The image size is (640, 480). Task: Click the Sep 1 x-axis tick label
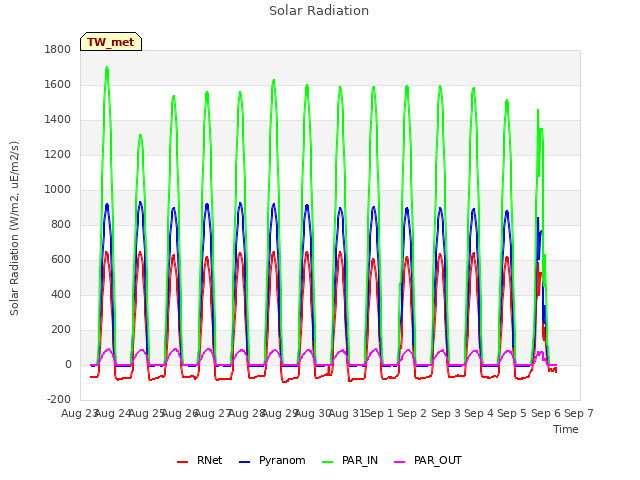pos(379,413)
